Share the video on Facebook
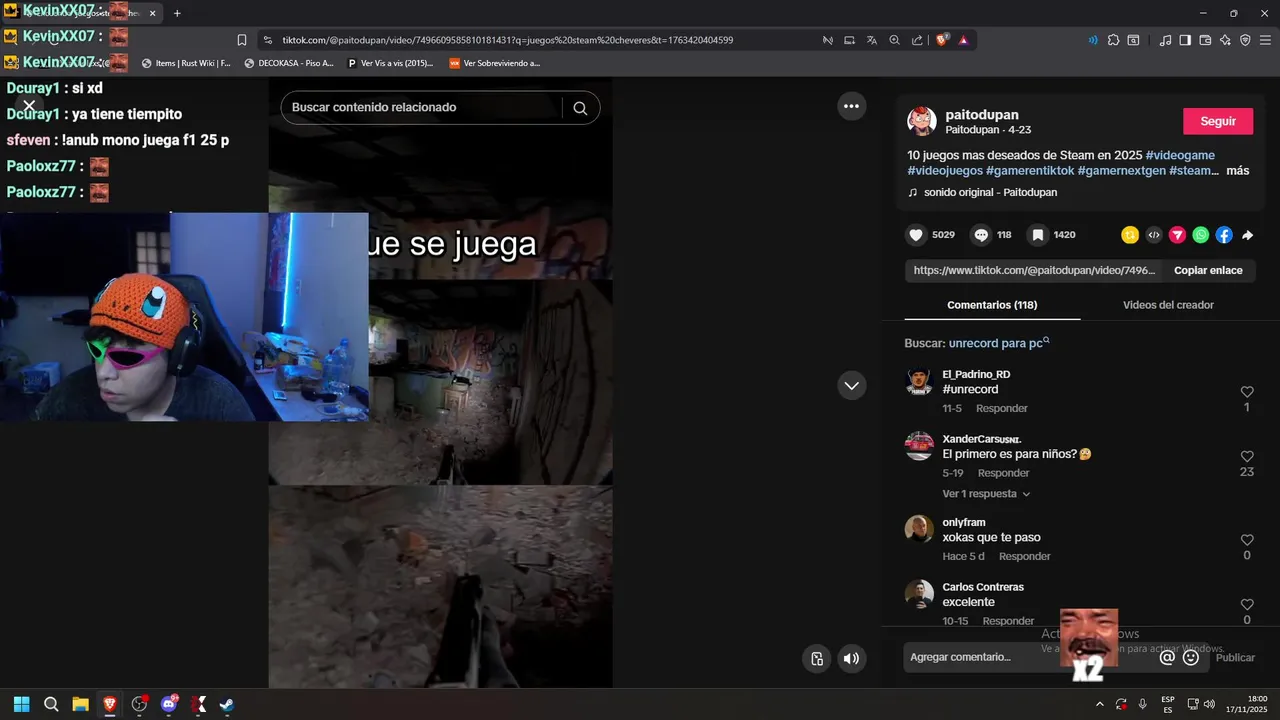 pos(1224,235)
